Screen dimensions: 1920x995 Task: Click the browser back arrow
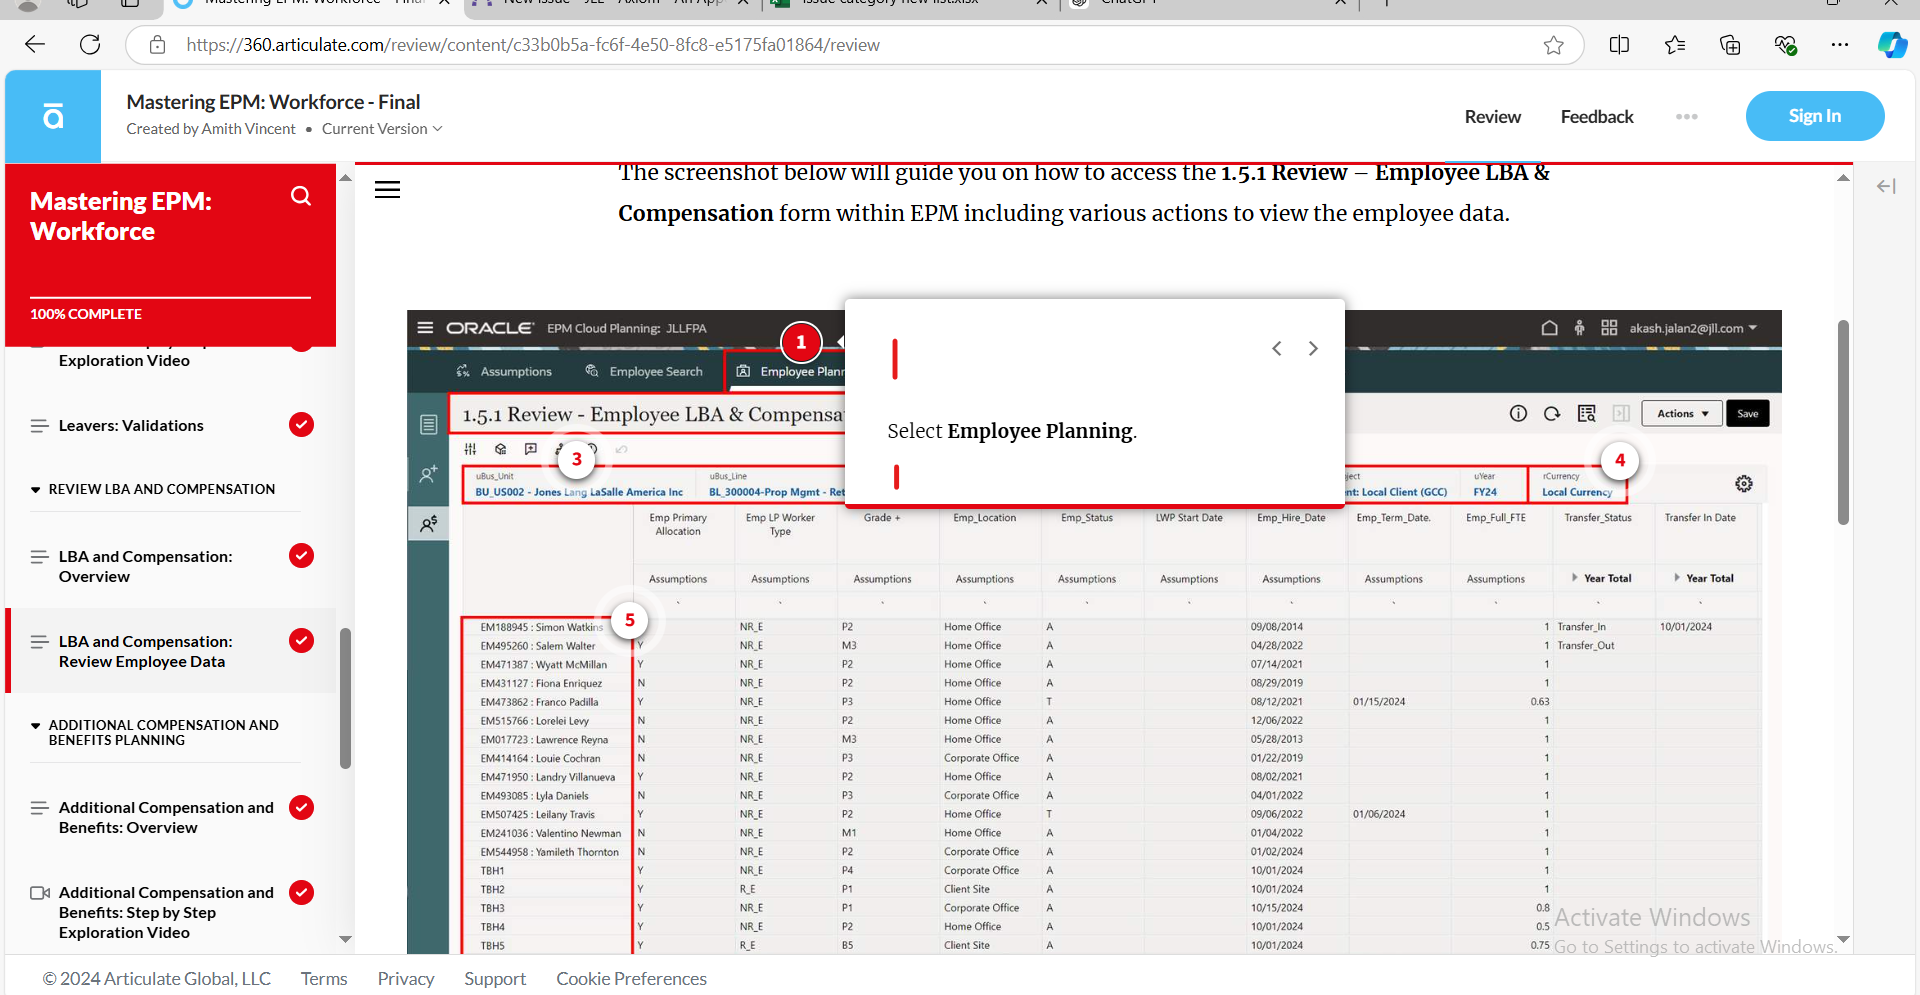coord(35,44)
